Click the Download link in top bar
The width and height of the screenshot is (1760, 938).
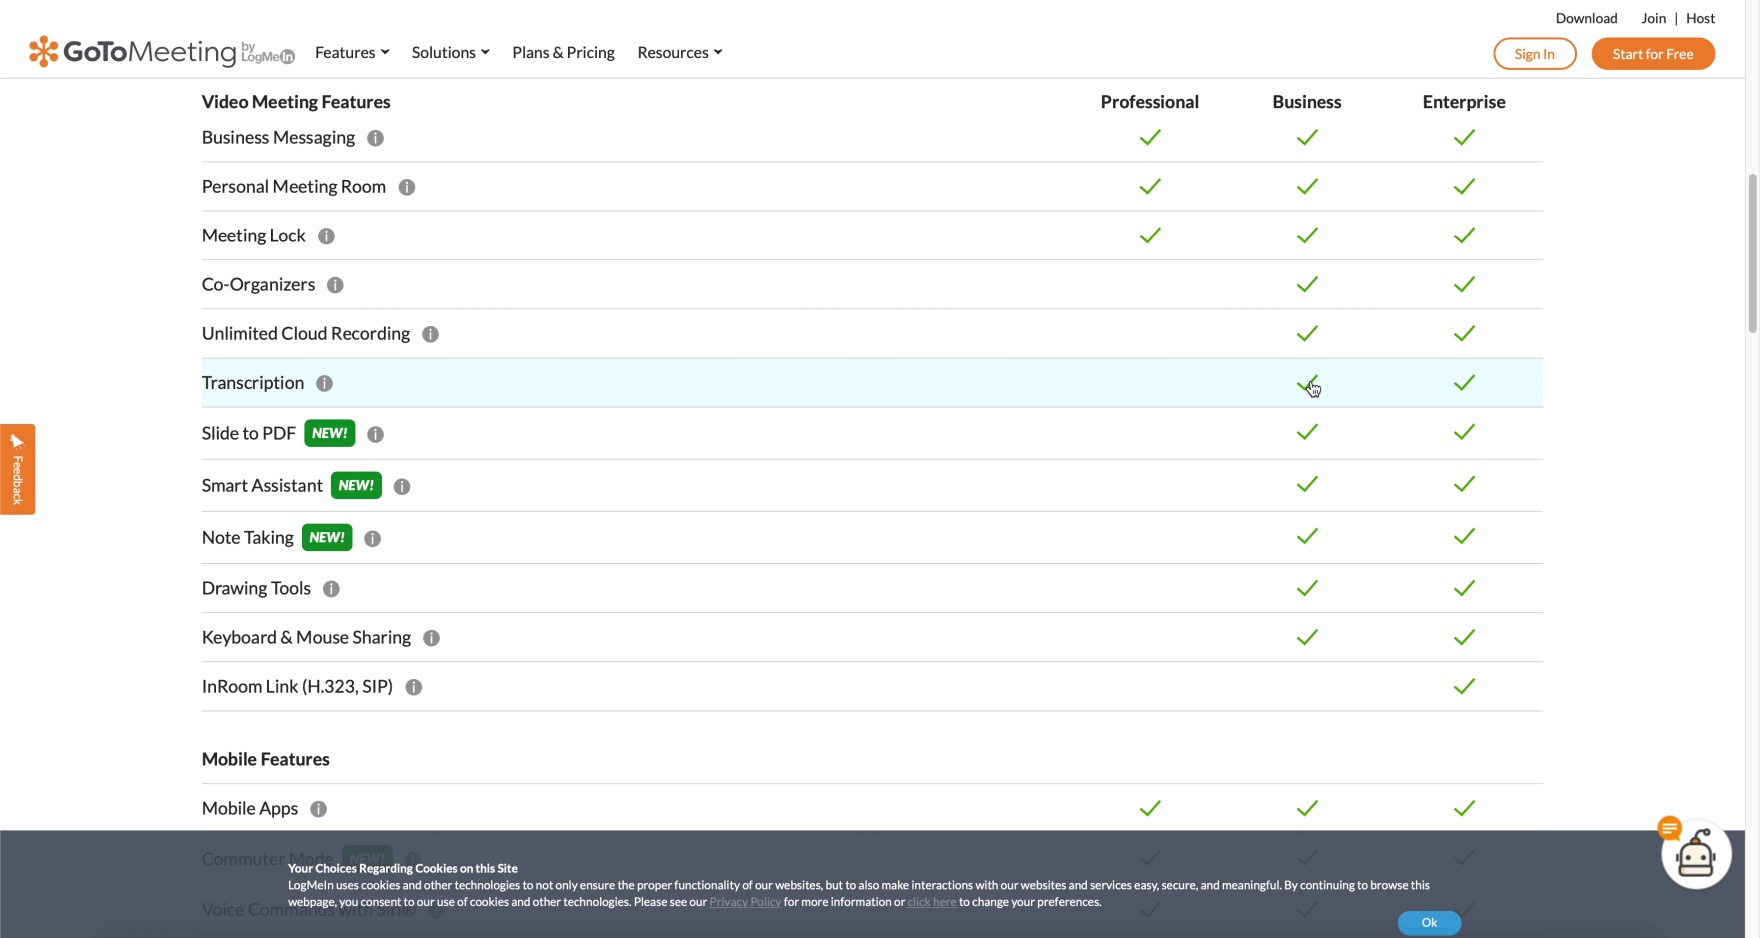[1586, 18]
